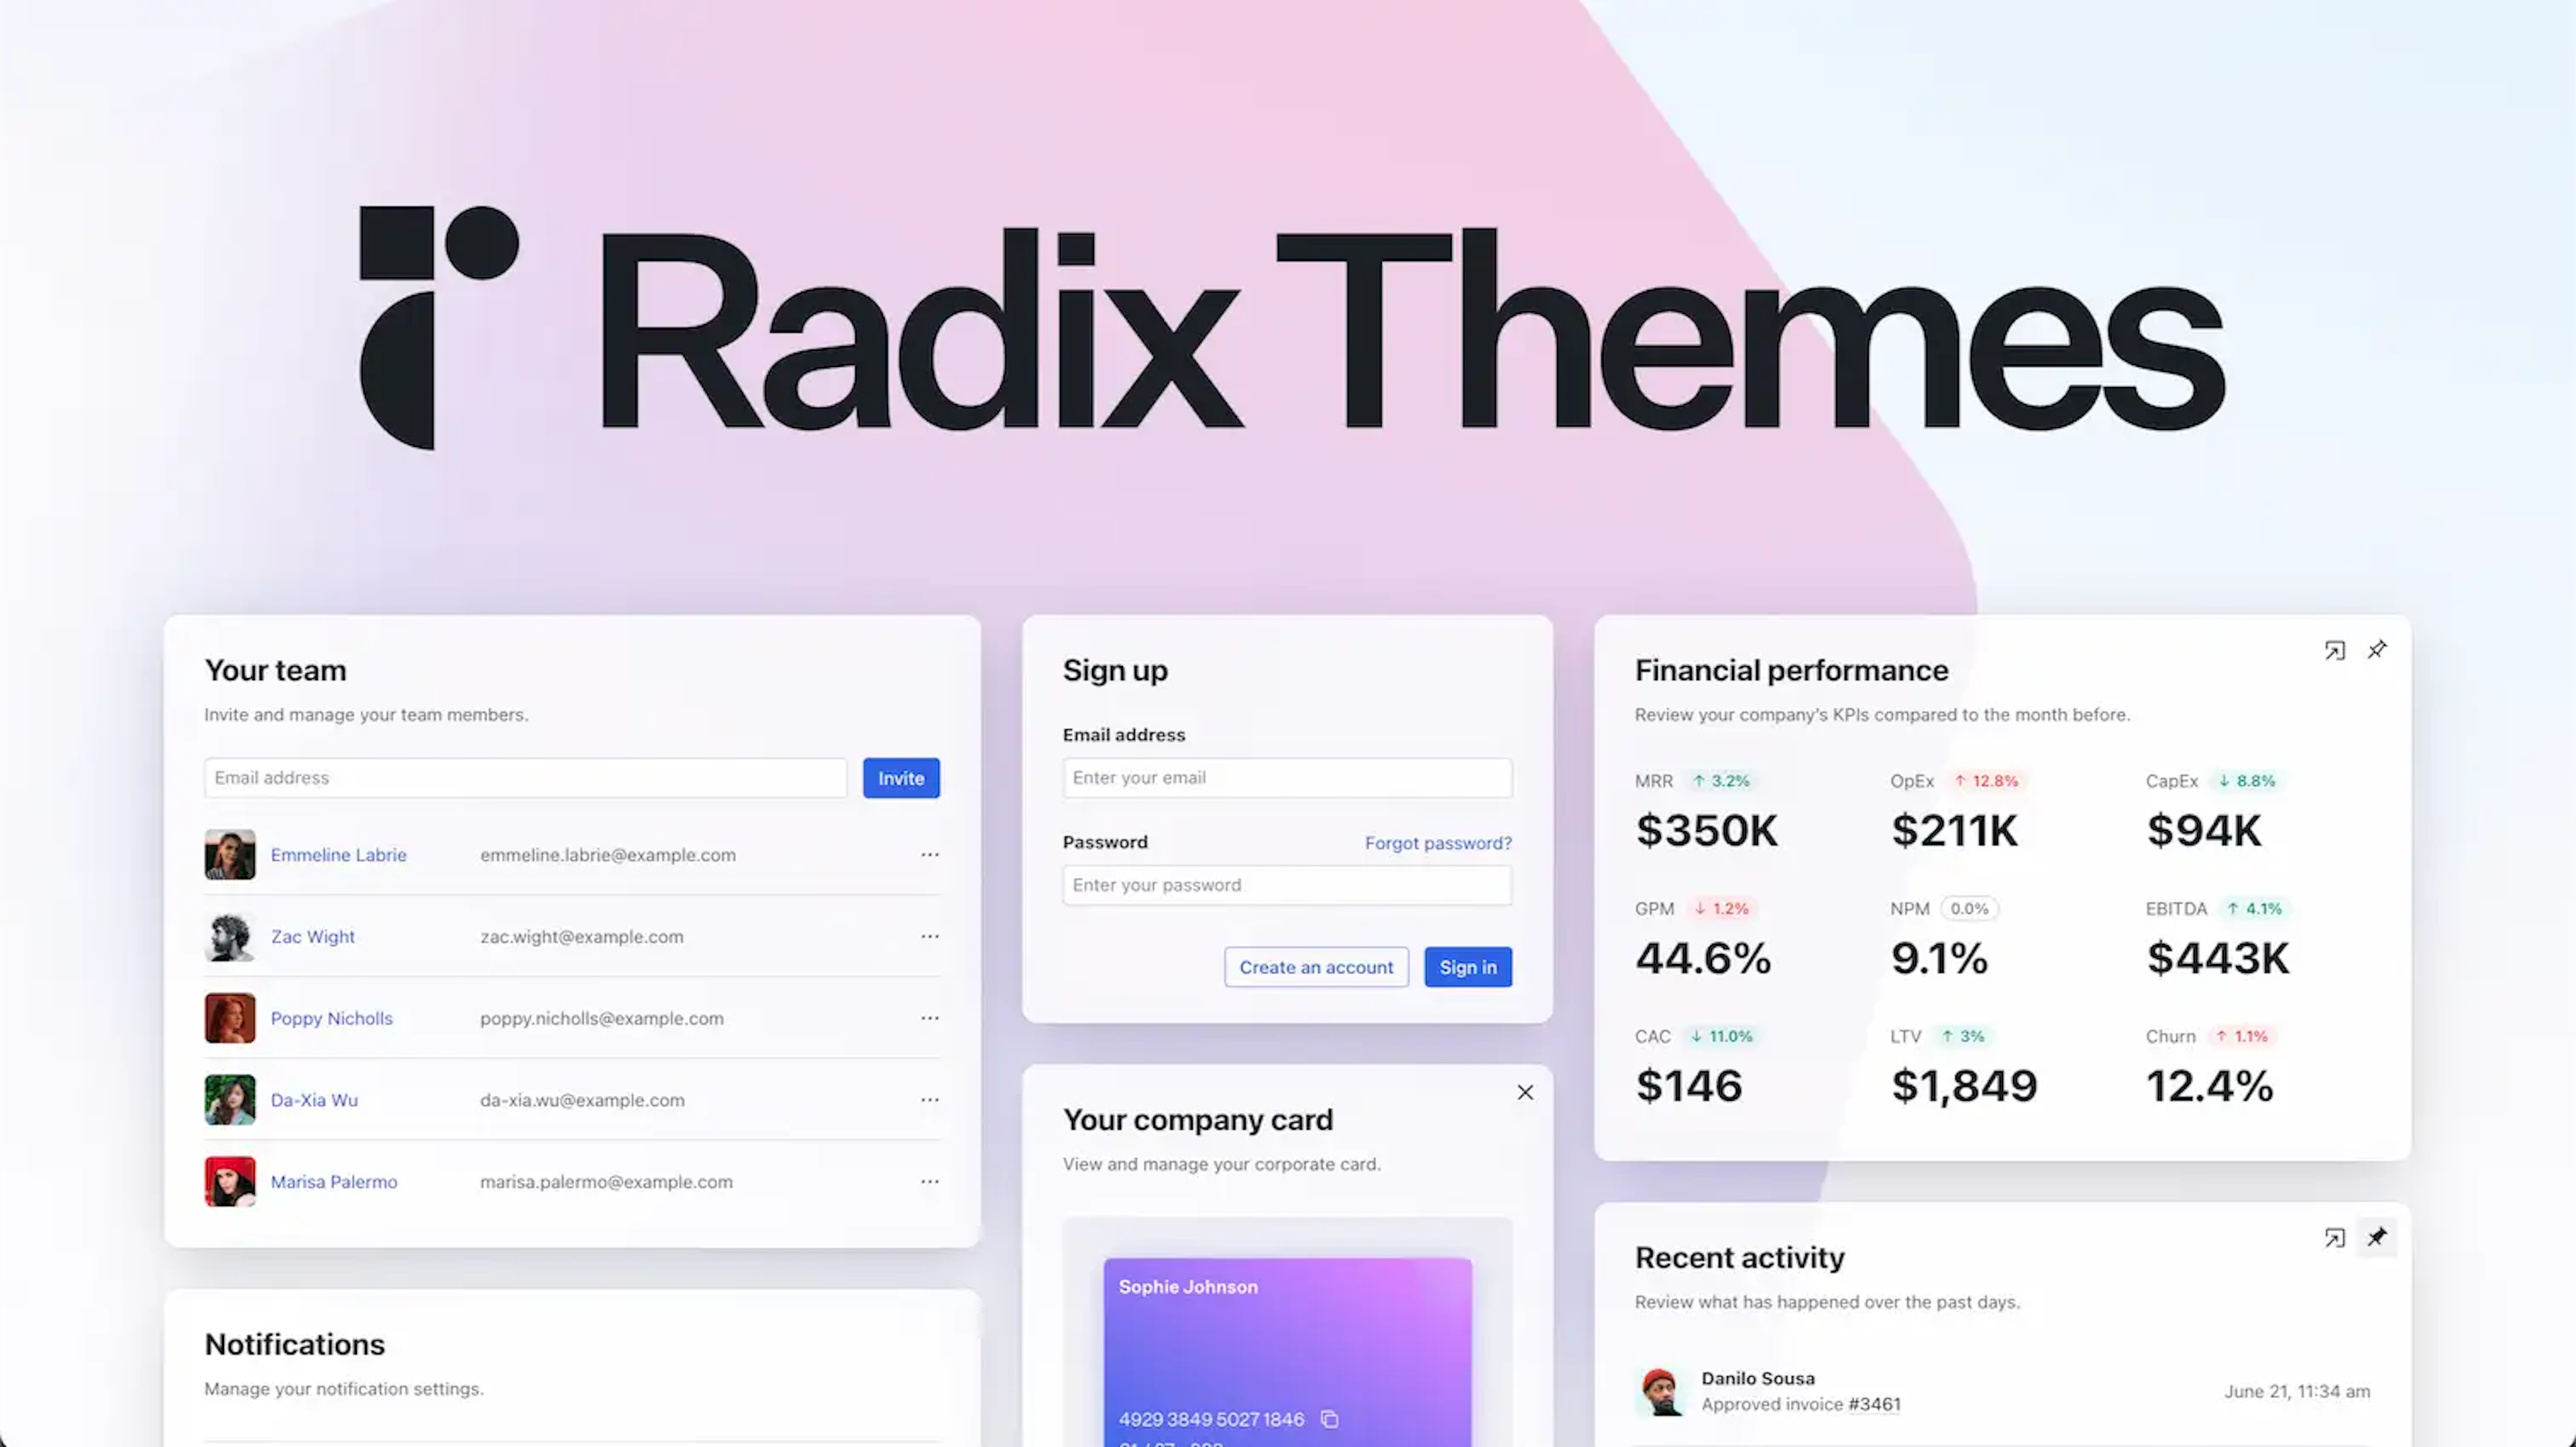Screen dimensions: 2576x1447
Task: Click the Invite button for team member
Action: pyautogui.click(x=900, y=777)
